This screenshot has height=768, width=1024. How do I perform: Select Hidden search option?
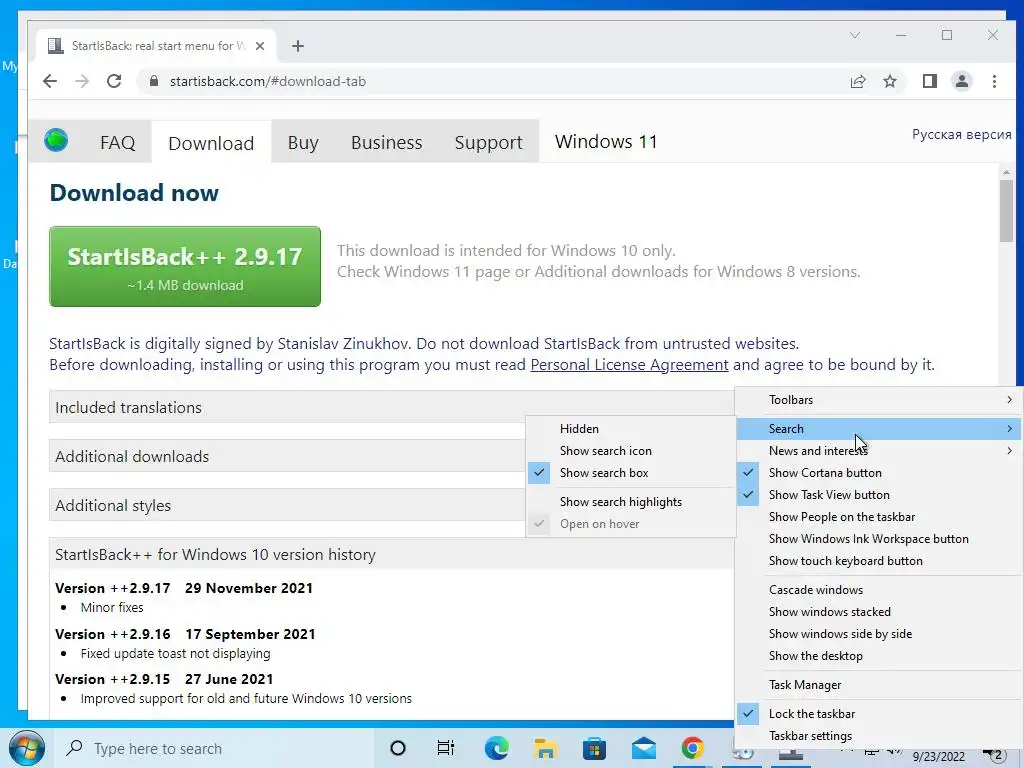[x=631, y=428]
